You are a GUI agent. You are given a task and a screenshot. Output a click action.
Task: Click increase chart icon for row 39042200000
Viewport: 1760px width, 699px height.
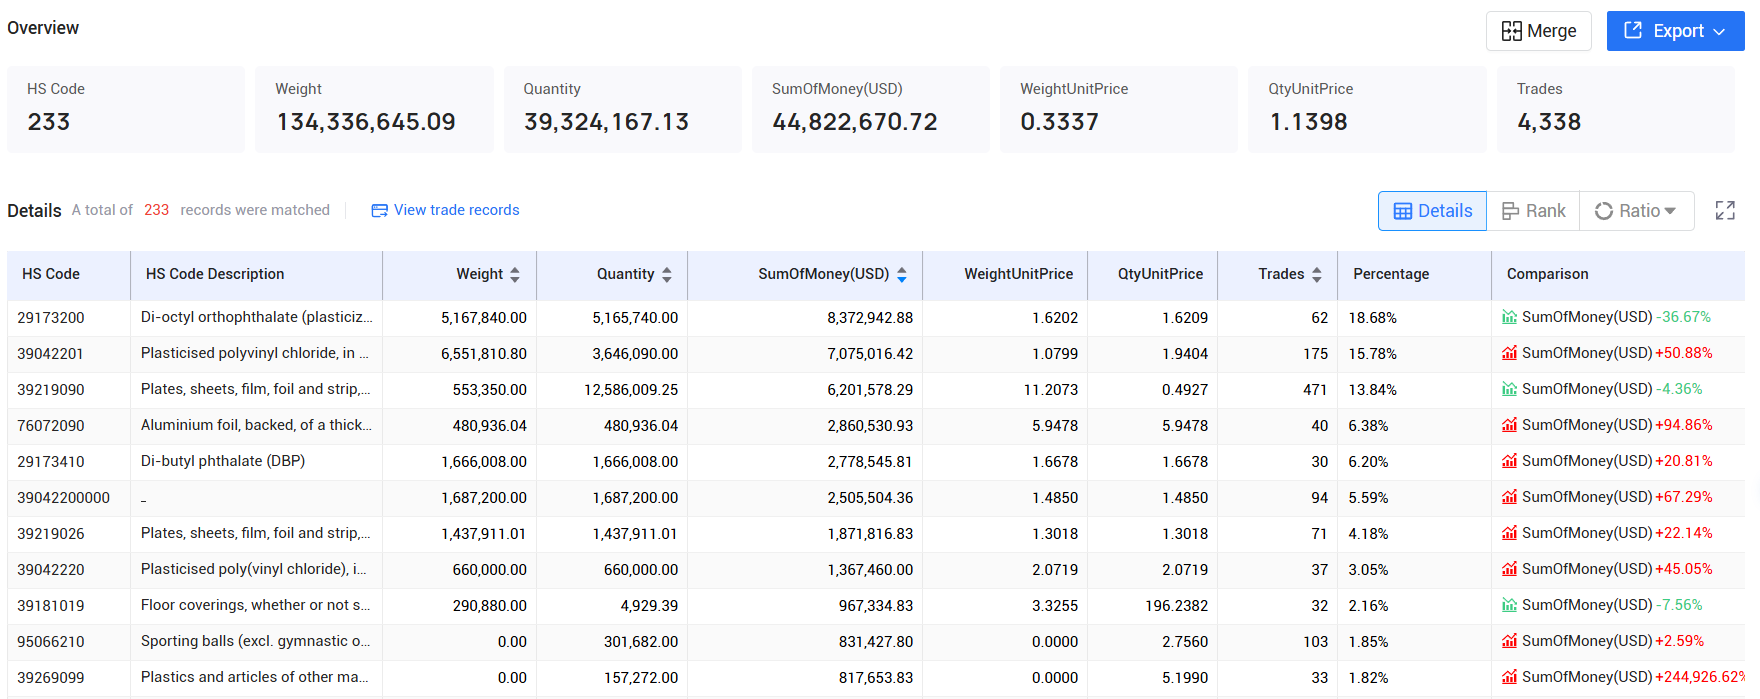coord(1510,497)
